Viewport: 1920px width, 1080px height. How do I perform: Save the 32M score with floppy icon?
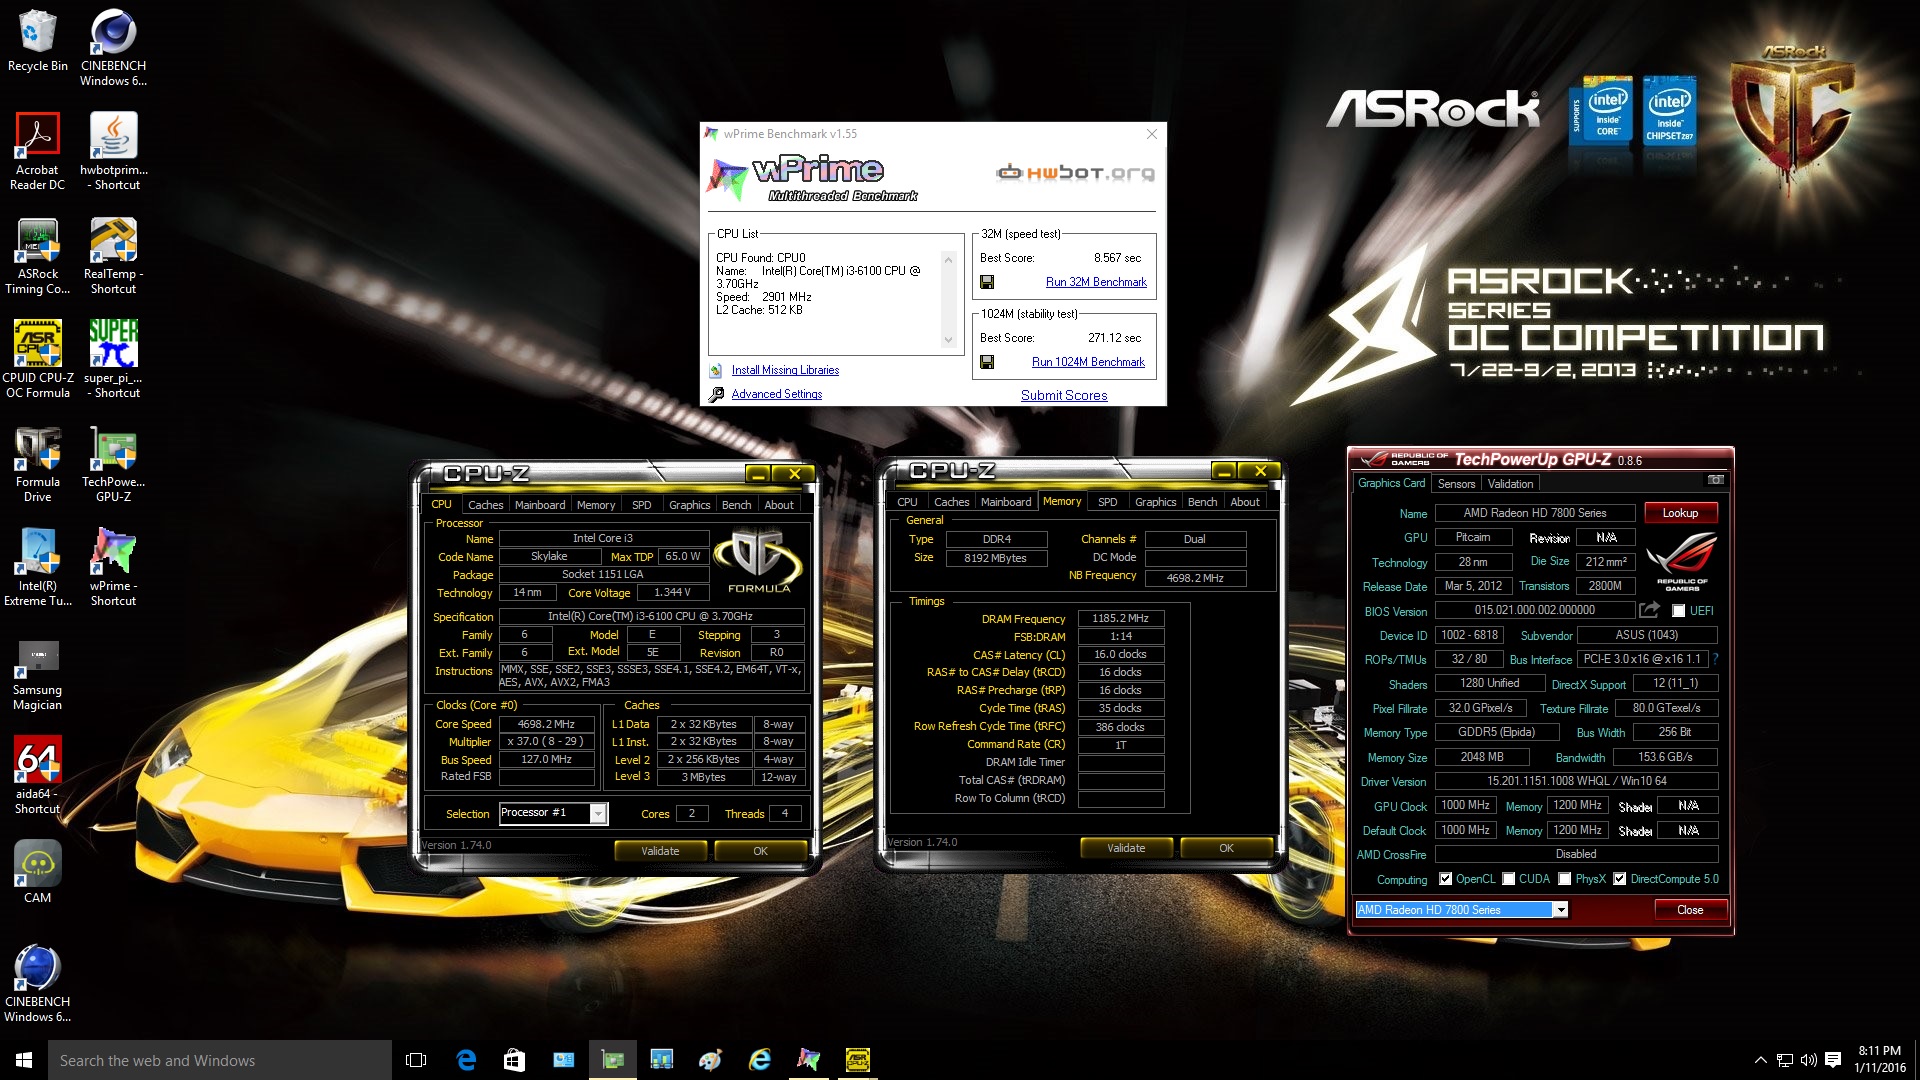(987, 283)
